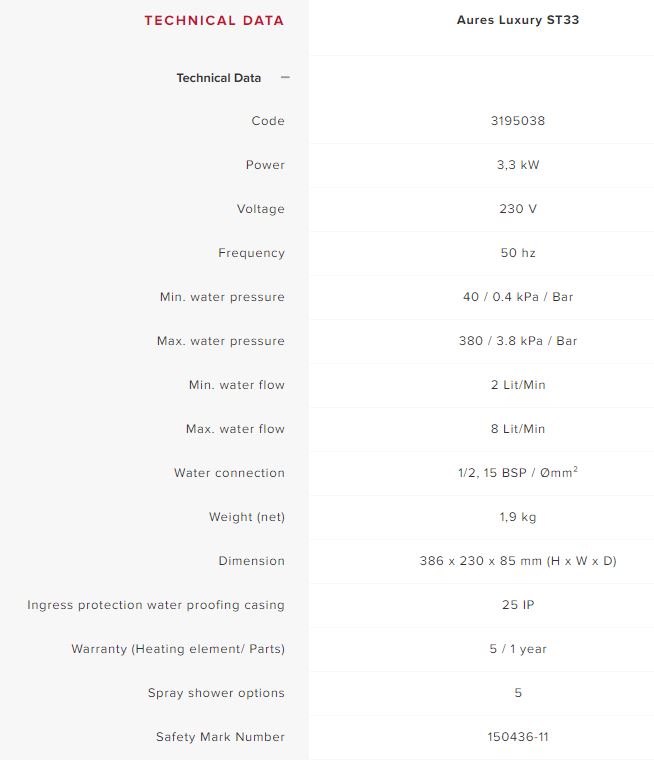
Task: Click the Frequency row label
Action: 251,253
